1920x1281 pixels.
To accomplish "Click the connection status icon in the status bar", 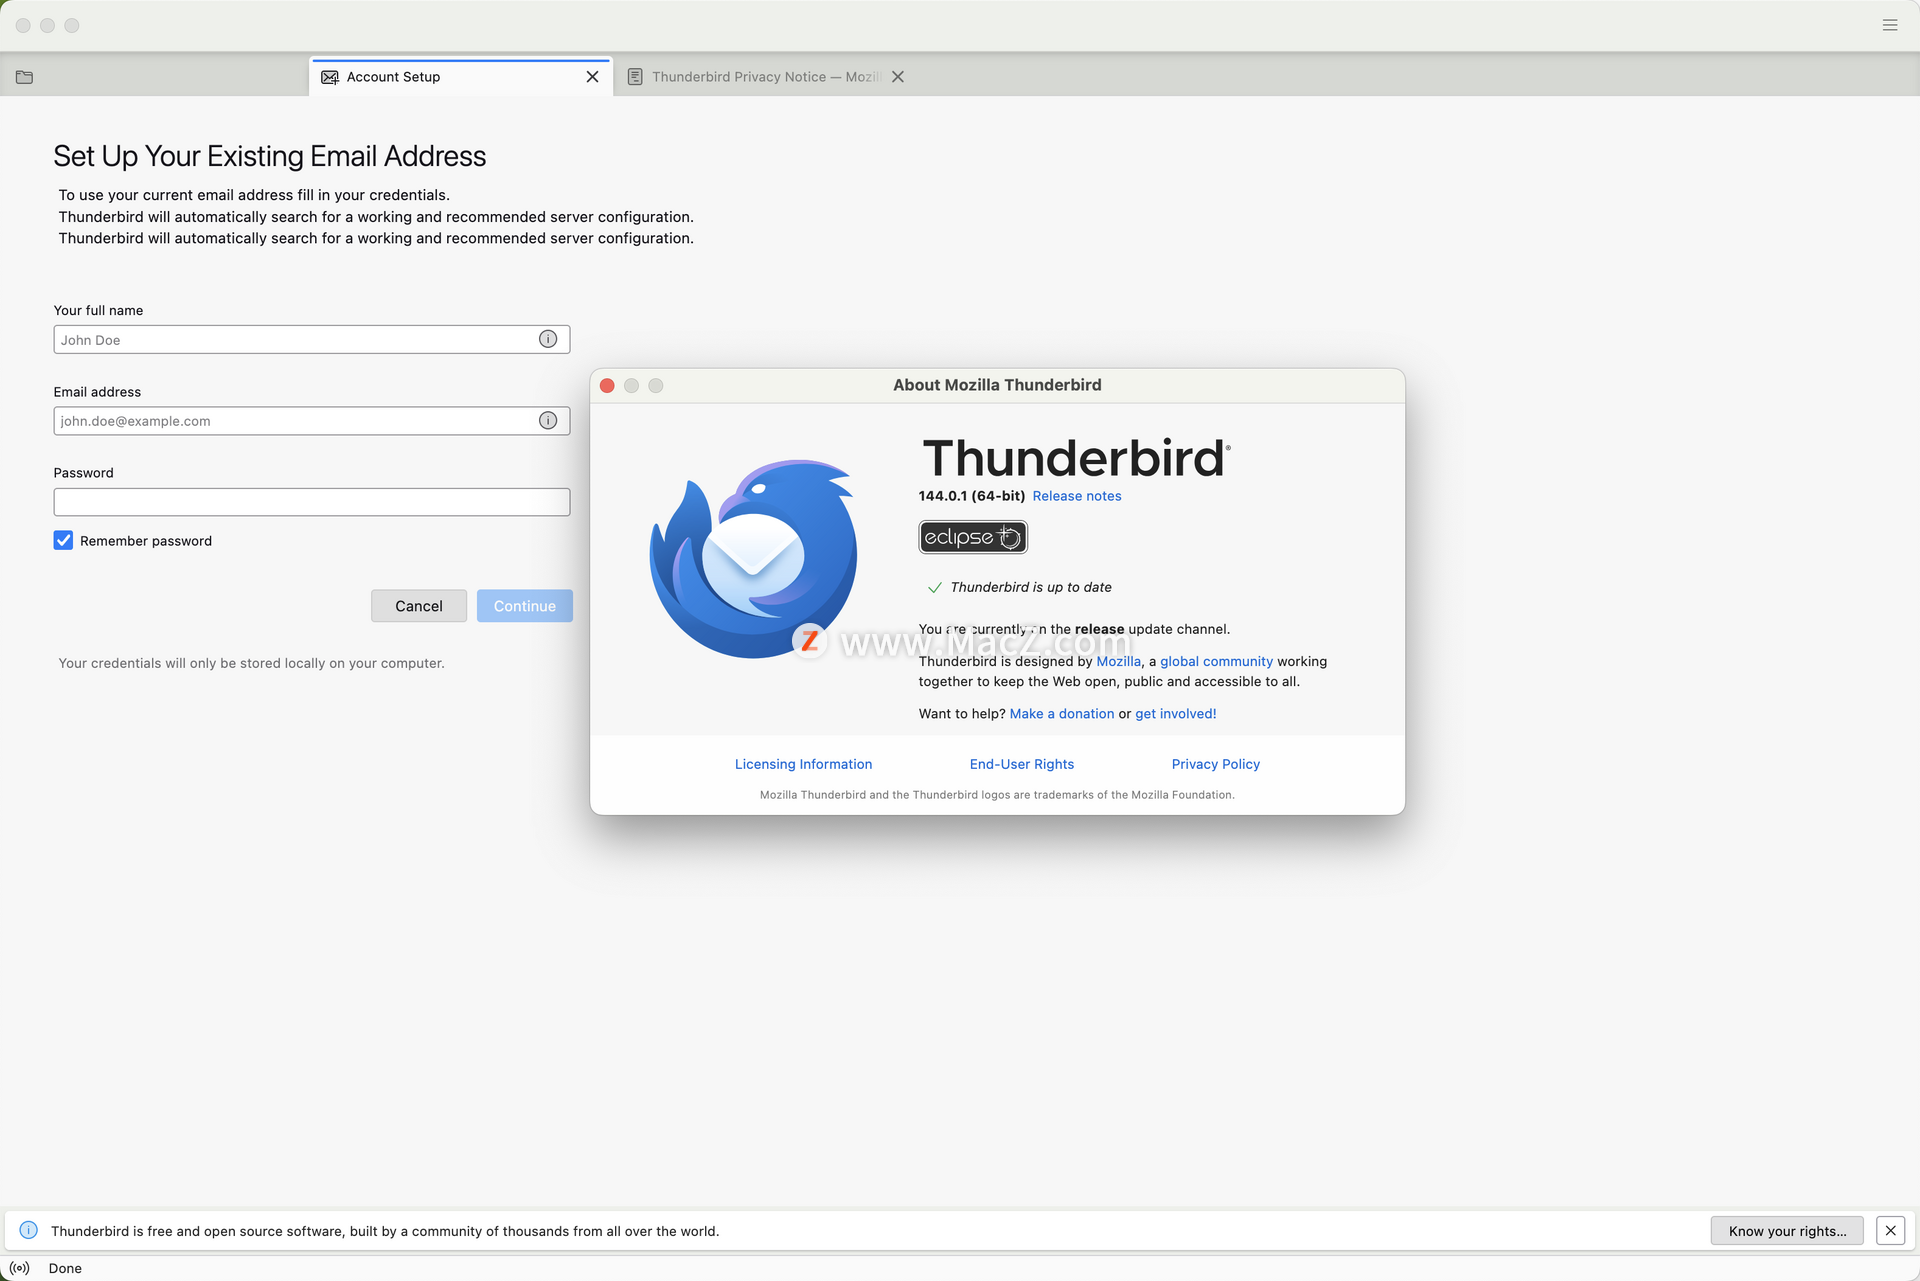I will (x=20, y=1268).
